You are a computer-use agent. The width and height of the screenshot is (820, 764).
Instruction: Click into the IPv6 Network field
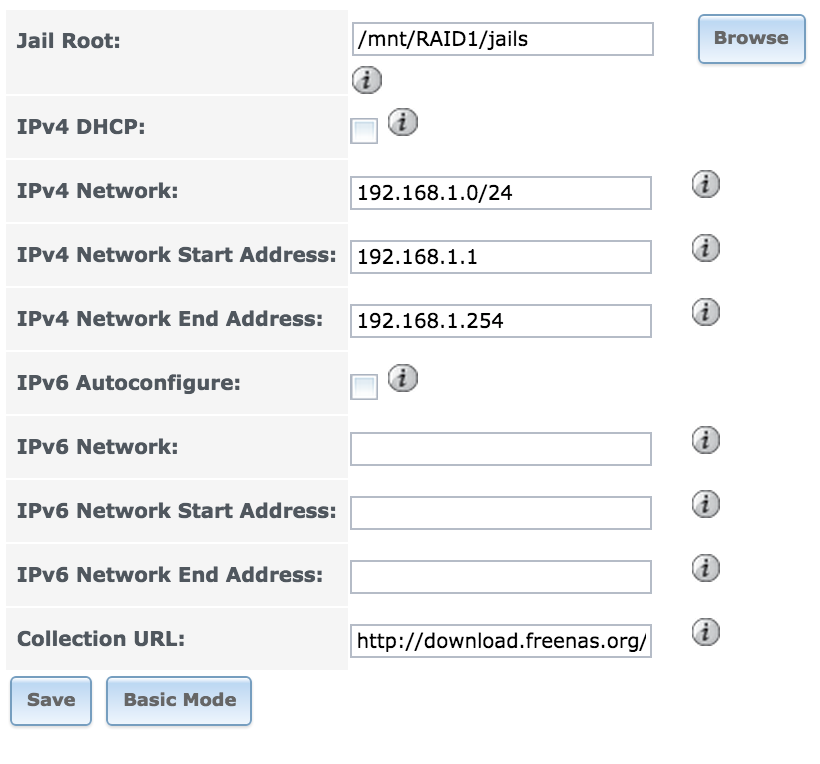[501, 449]
